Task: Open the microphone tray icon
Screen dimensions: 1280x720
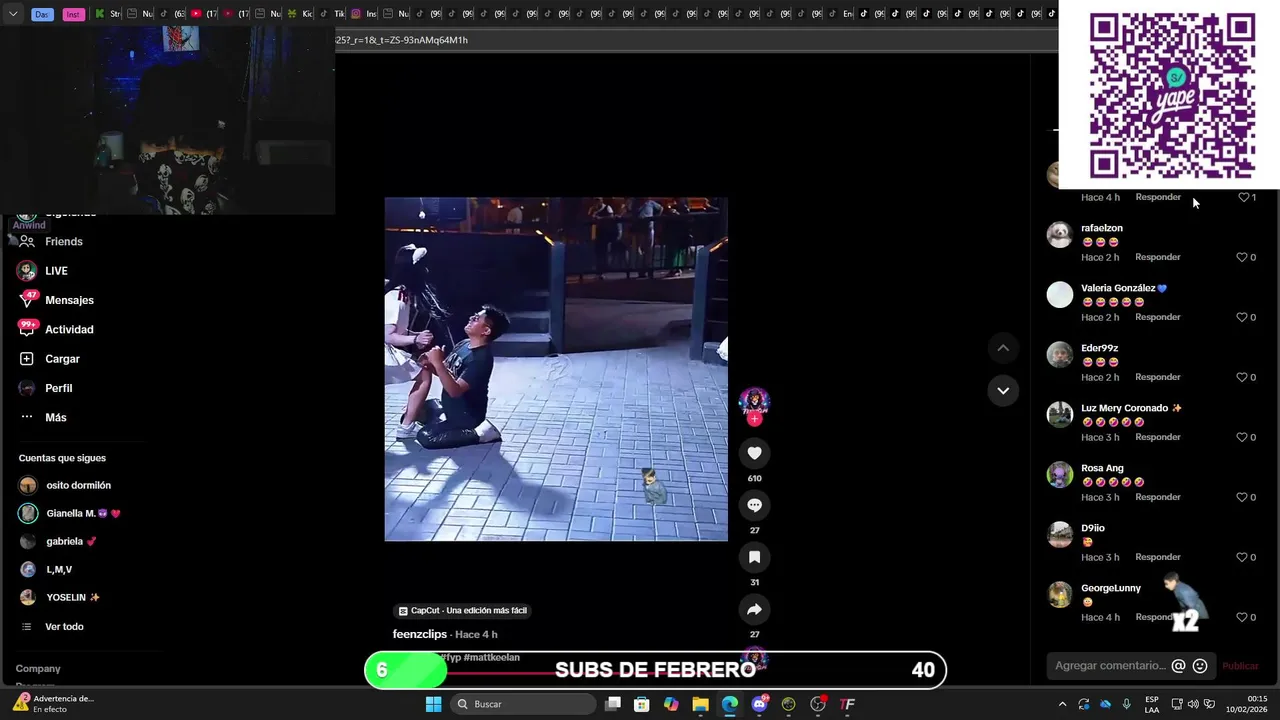Action: pos(1127,704)
